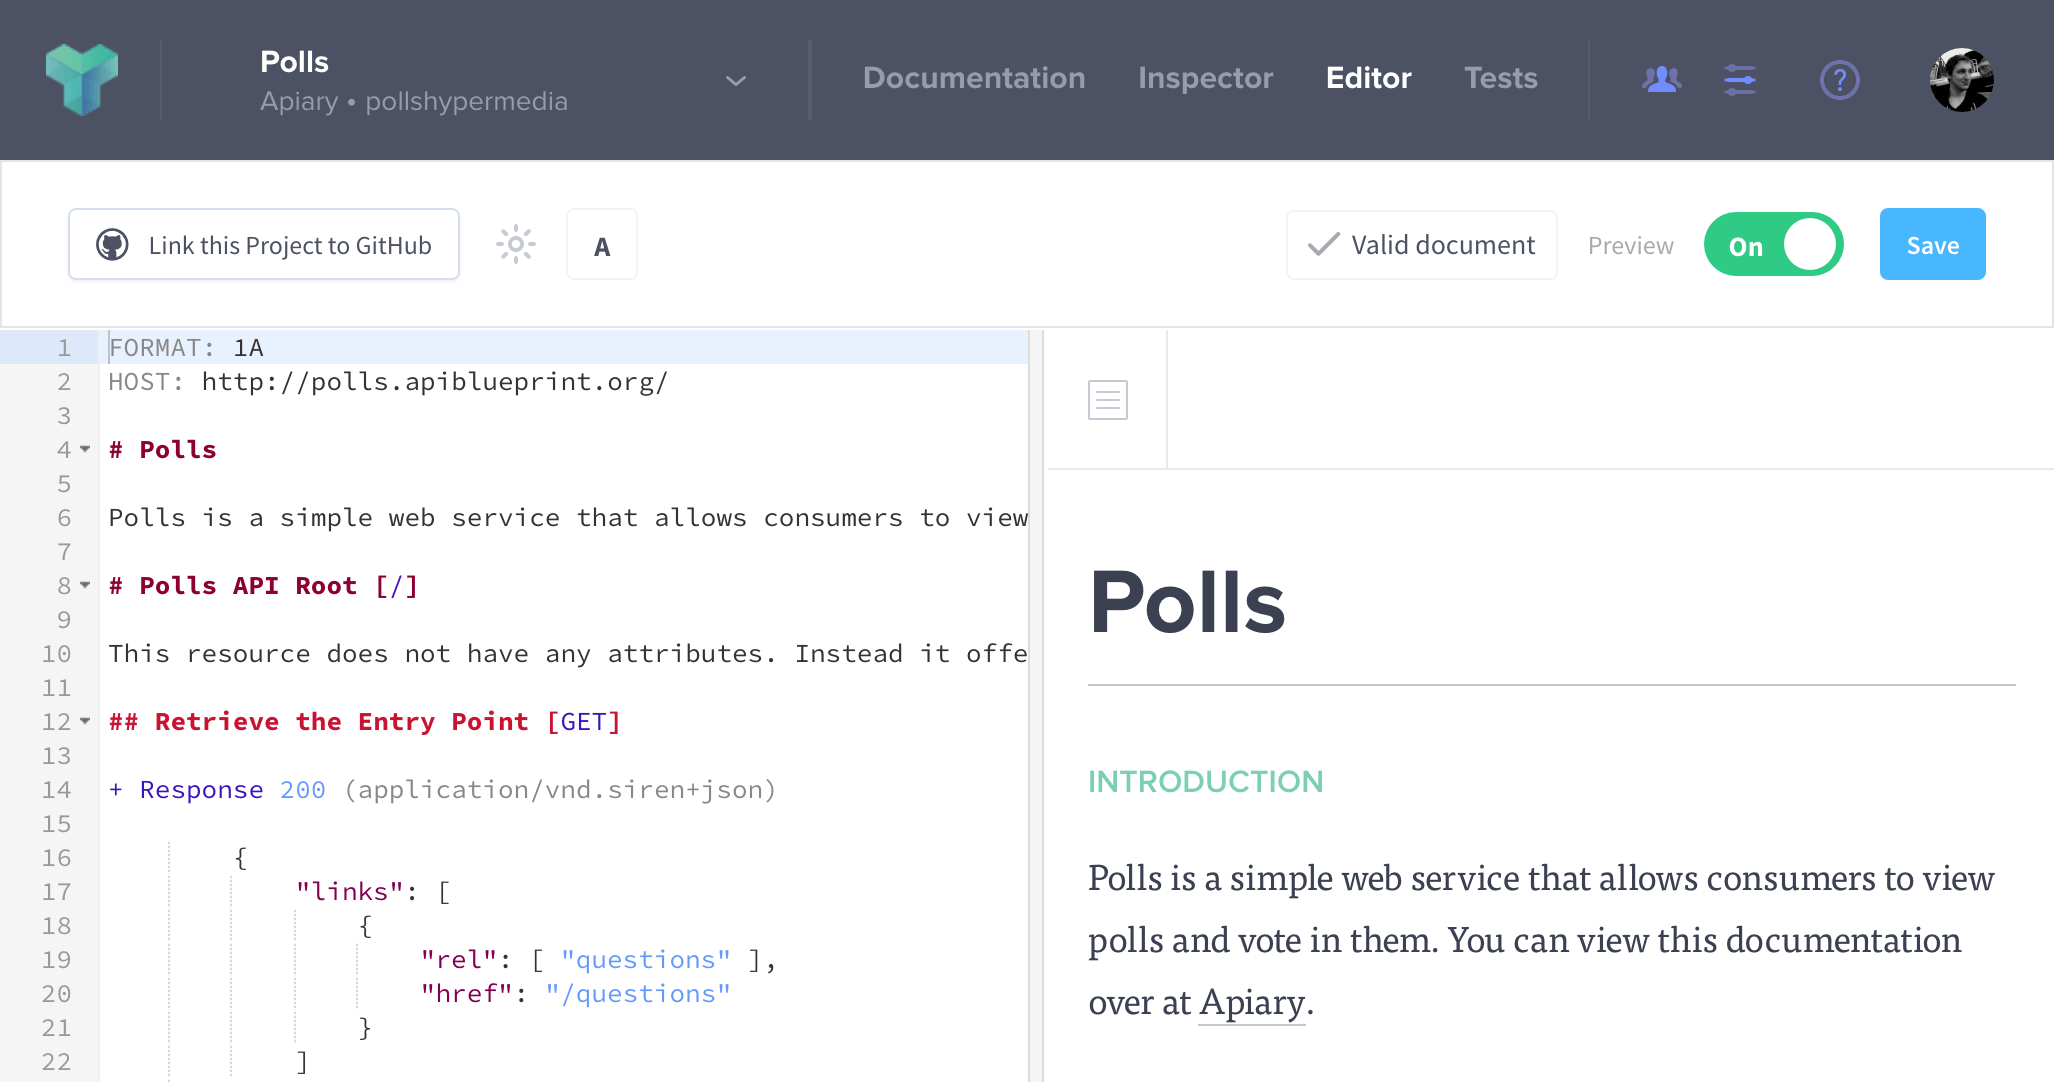Open the Polls project dropdown arrow
This screenshot has height=1082, width=2054.
pos(736,79)
